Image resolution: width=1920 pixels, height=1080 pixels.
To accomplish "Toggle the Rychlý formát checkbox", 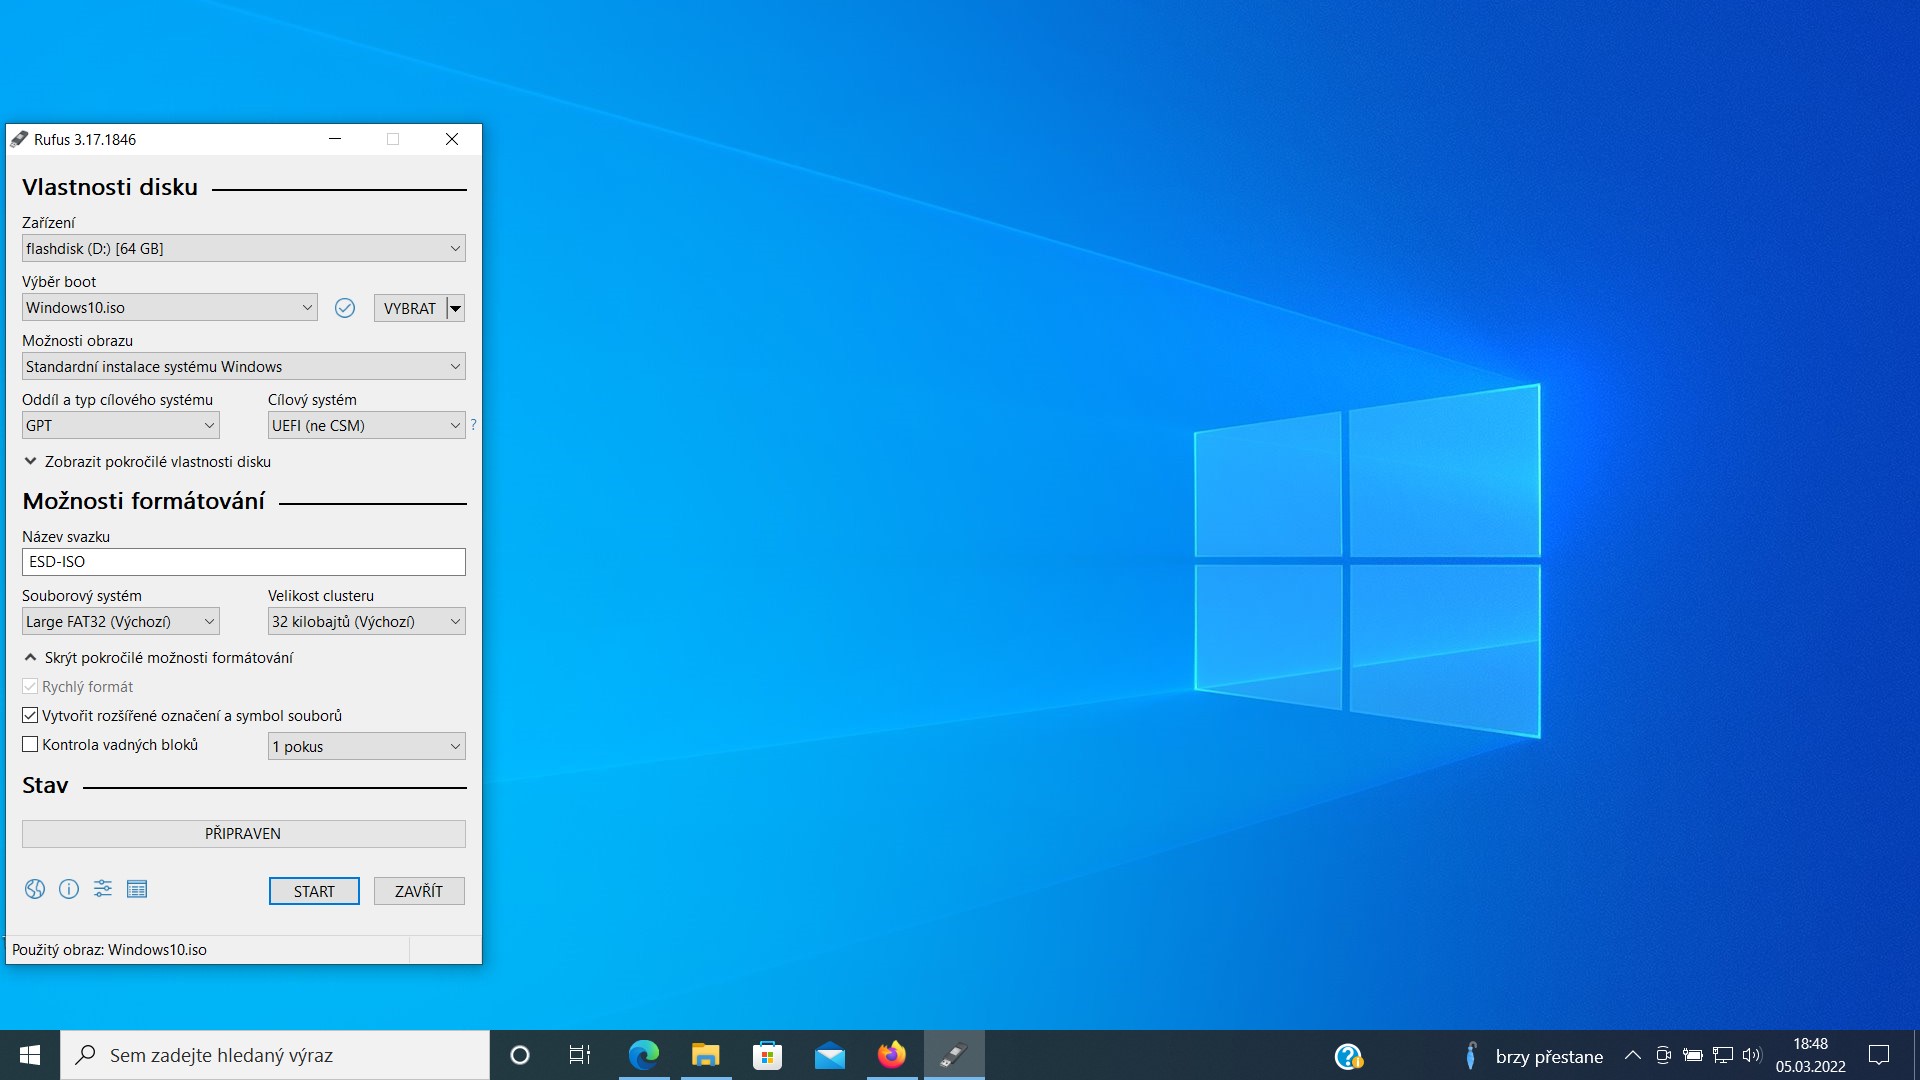I will point(30,687).
